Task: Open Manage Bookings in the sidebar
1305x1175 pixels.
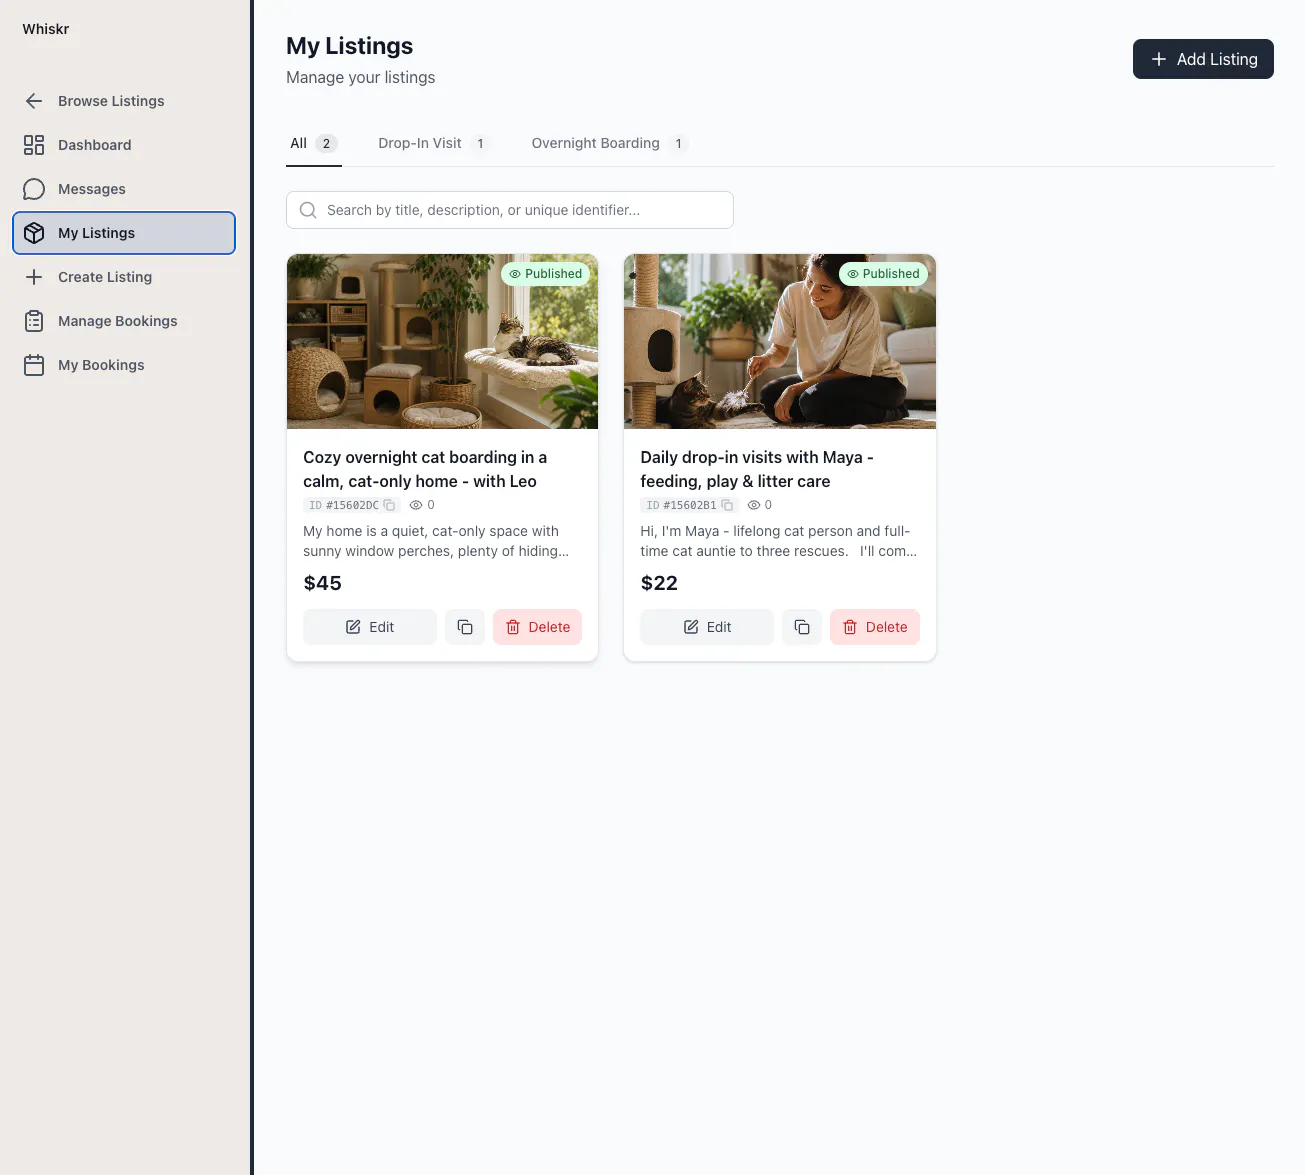Action: point(124,321)
